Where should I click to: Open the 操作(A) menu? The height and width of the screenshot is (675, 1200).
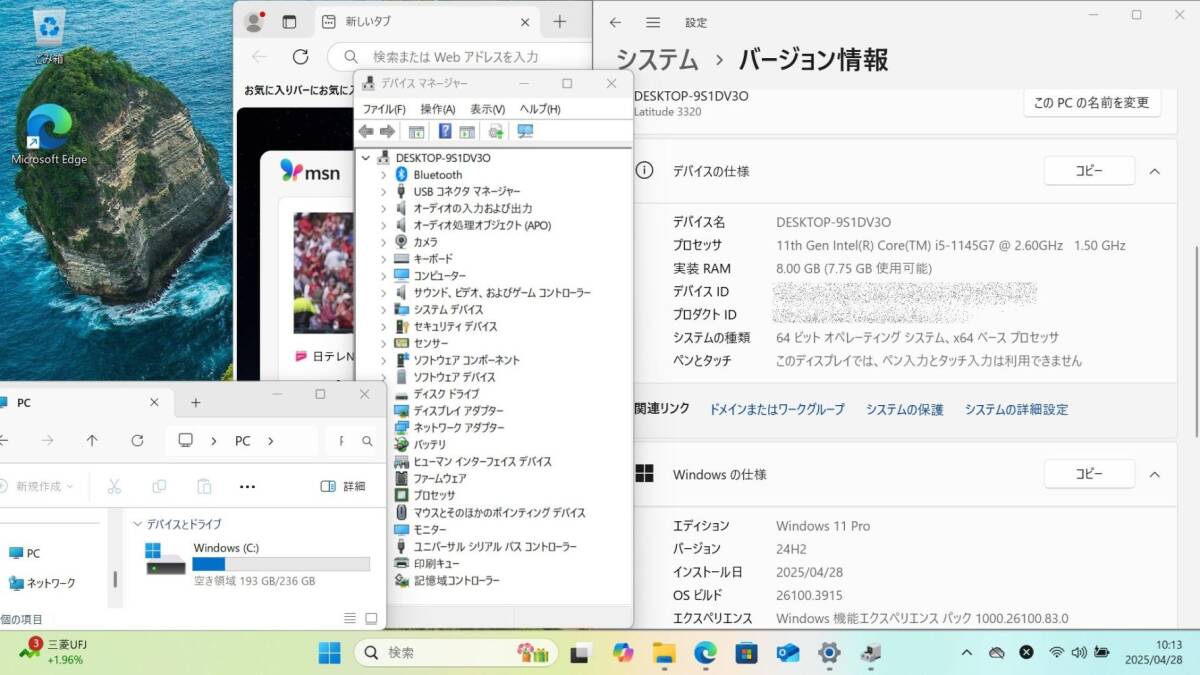tap(437, 109)
